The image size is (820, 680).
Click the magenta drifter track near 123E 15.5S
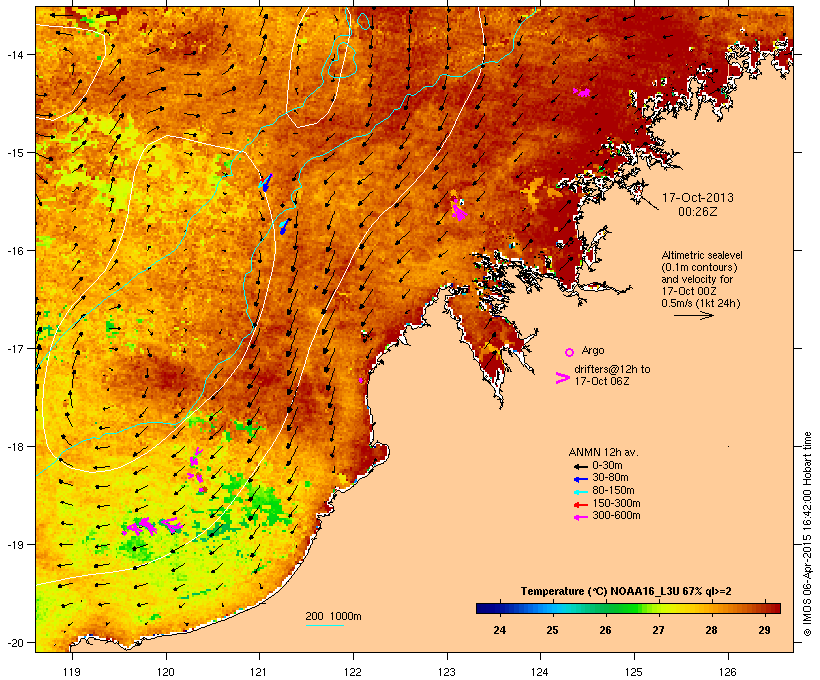click(459, 209)
